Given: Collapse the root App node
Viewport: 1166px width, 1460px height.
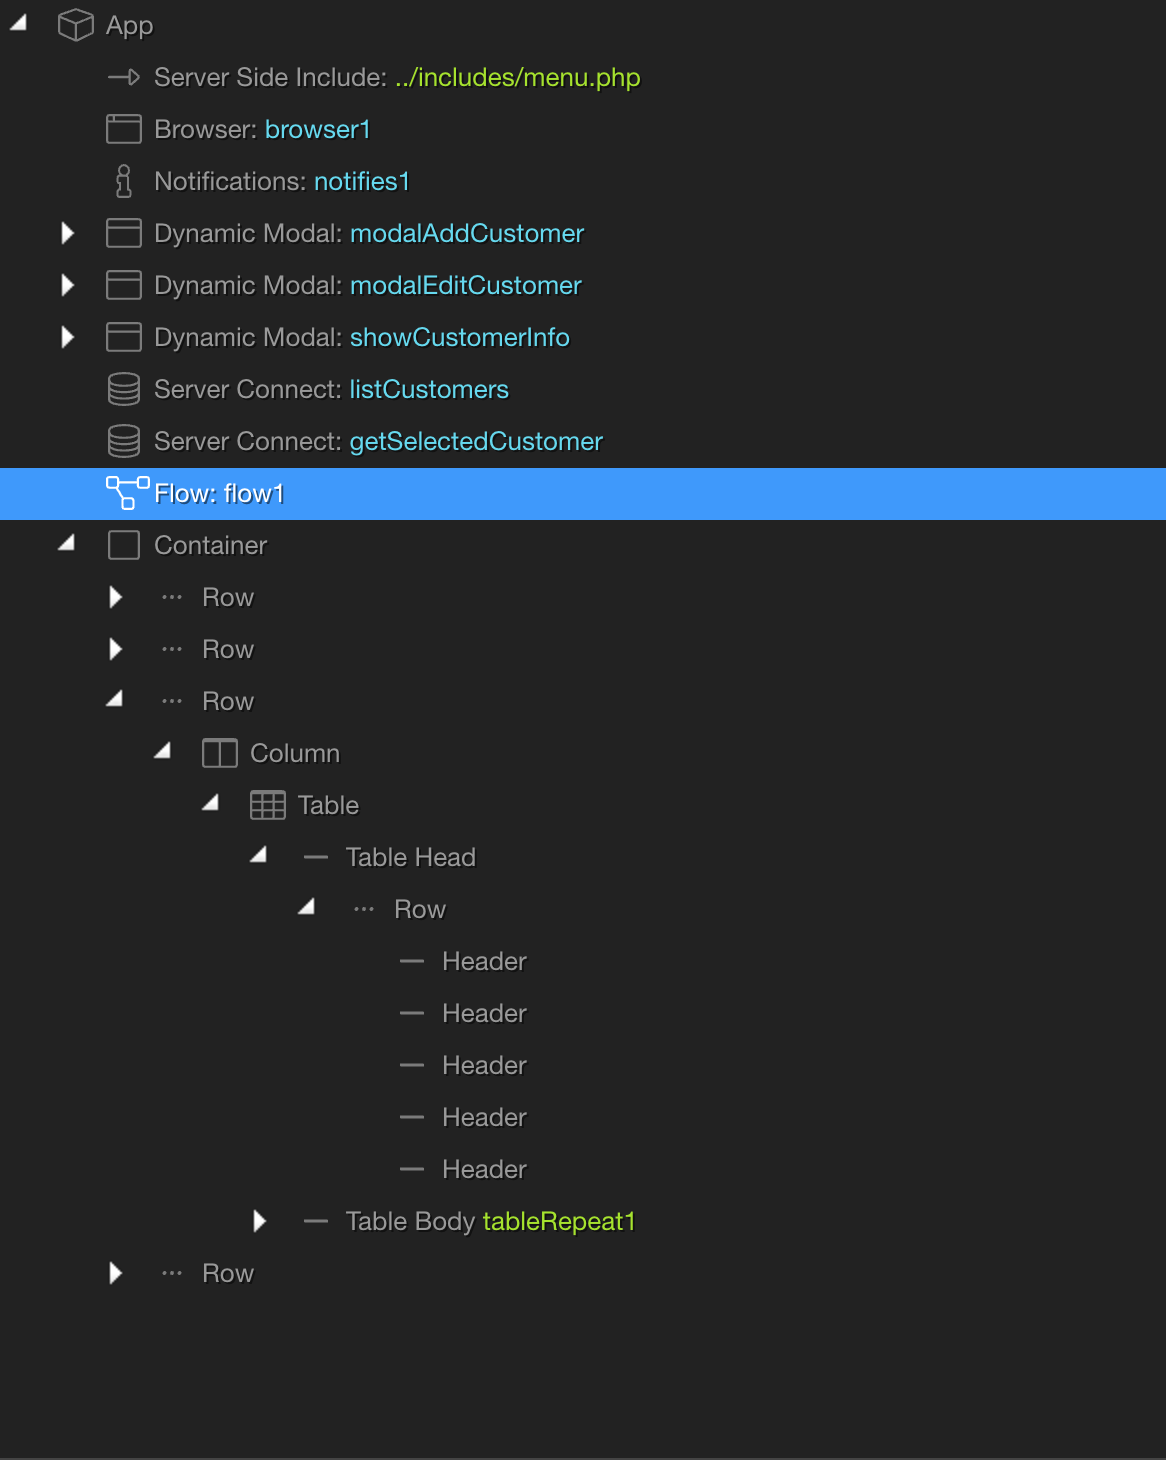Looking at the screenshot, I should tap(19, 24).
